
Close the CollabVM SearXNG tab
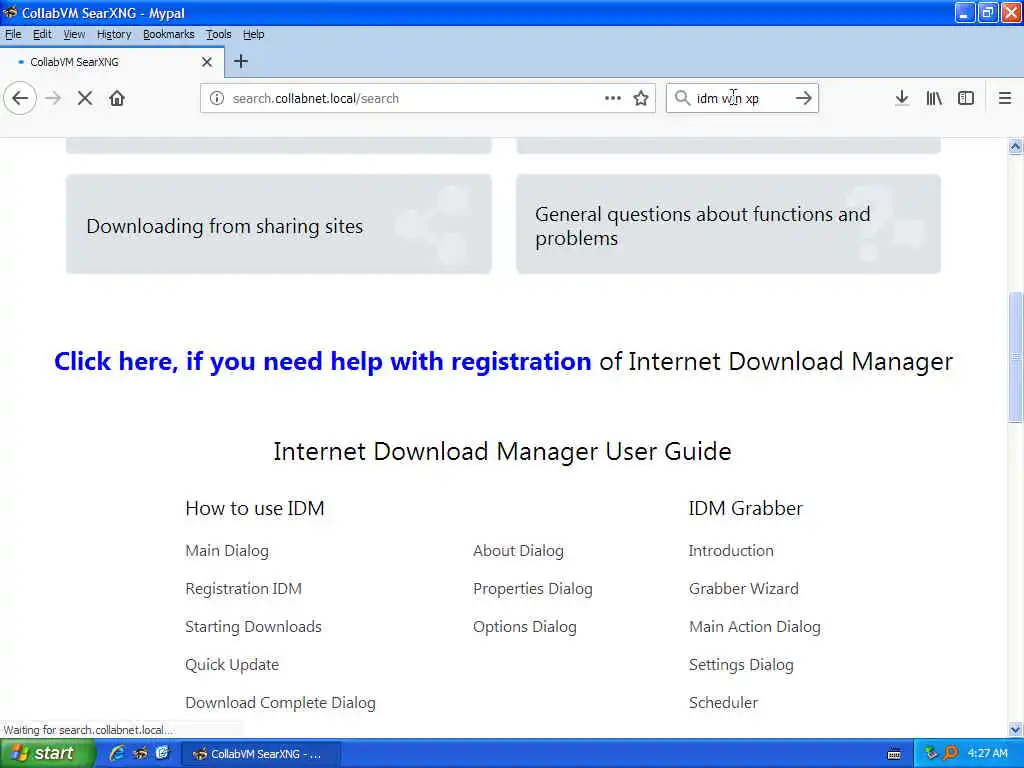(207, 62)
